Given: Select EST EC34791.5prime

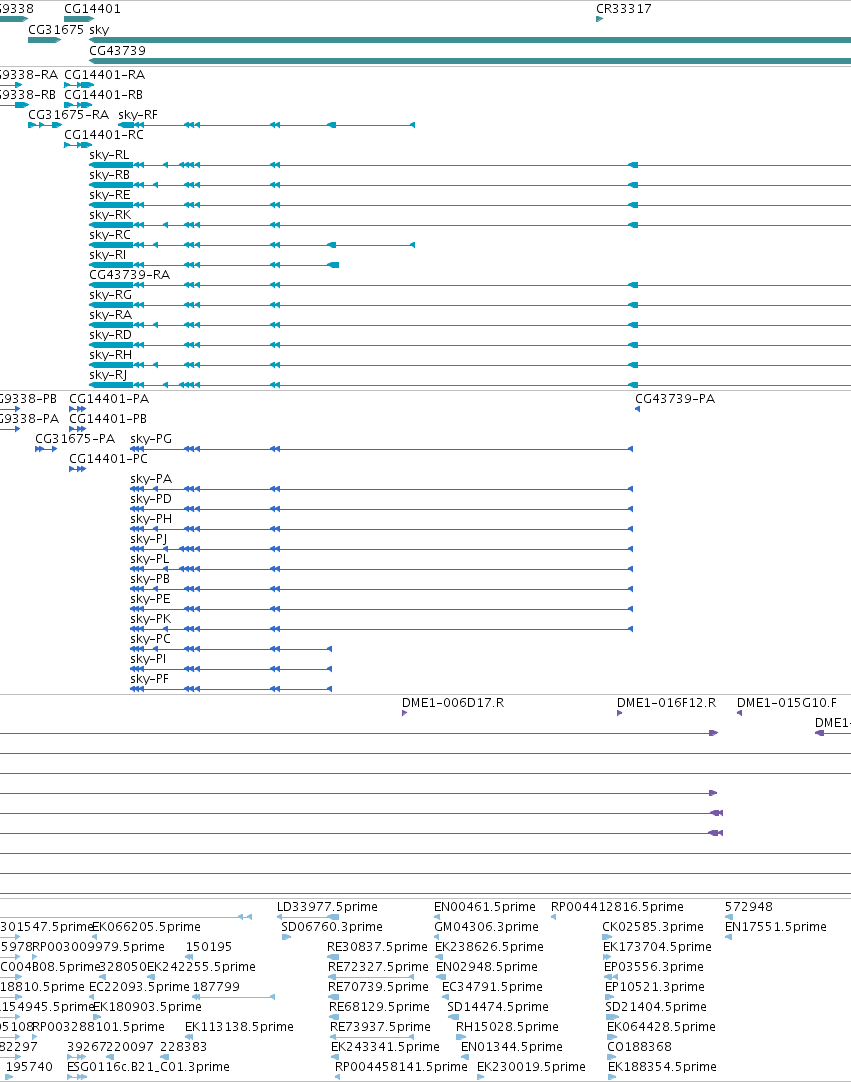Looking at the screenshot, I should click(x=447, y=997).
